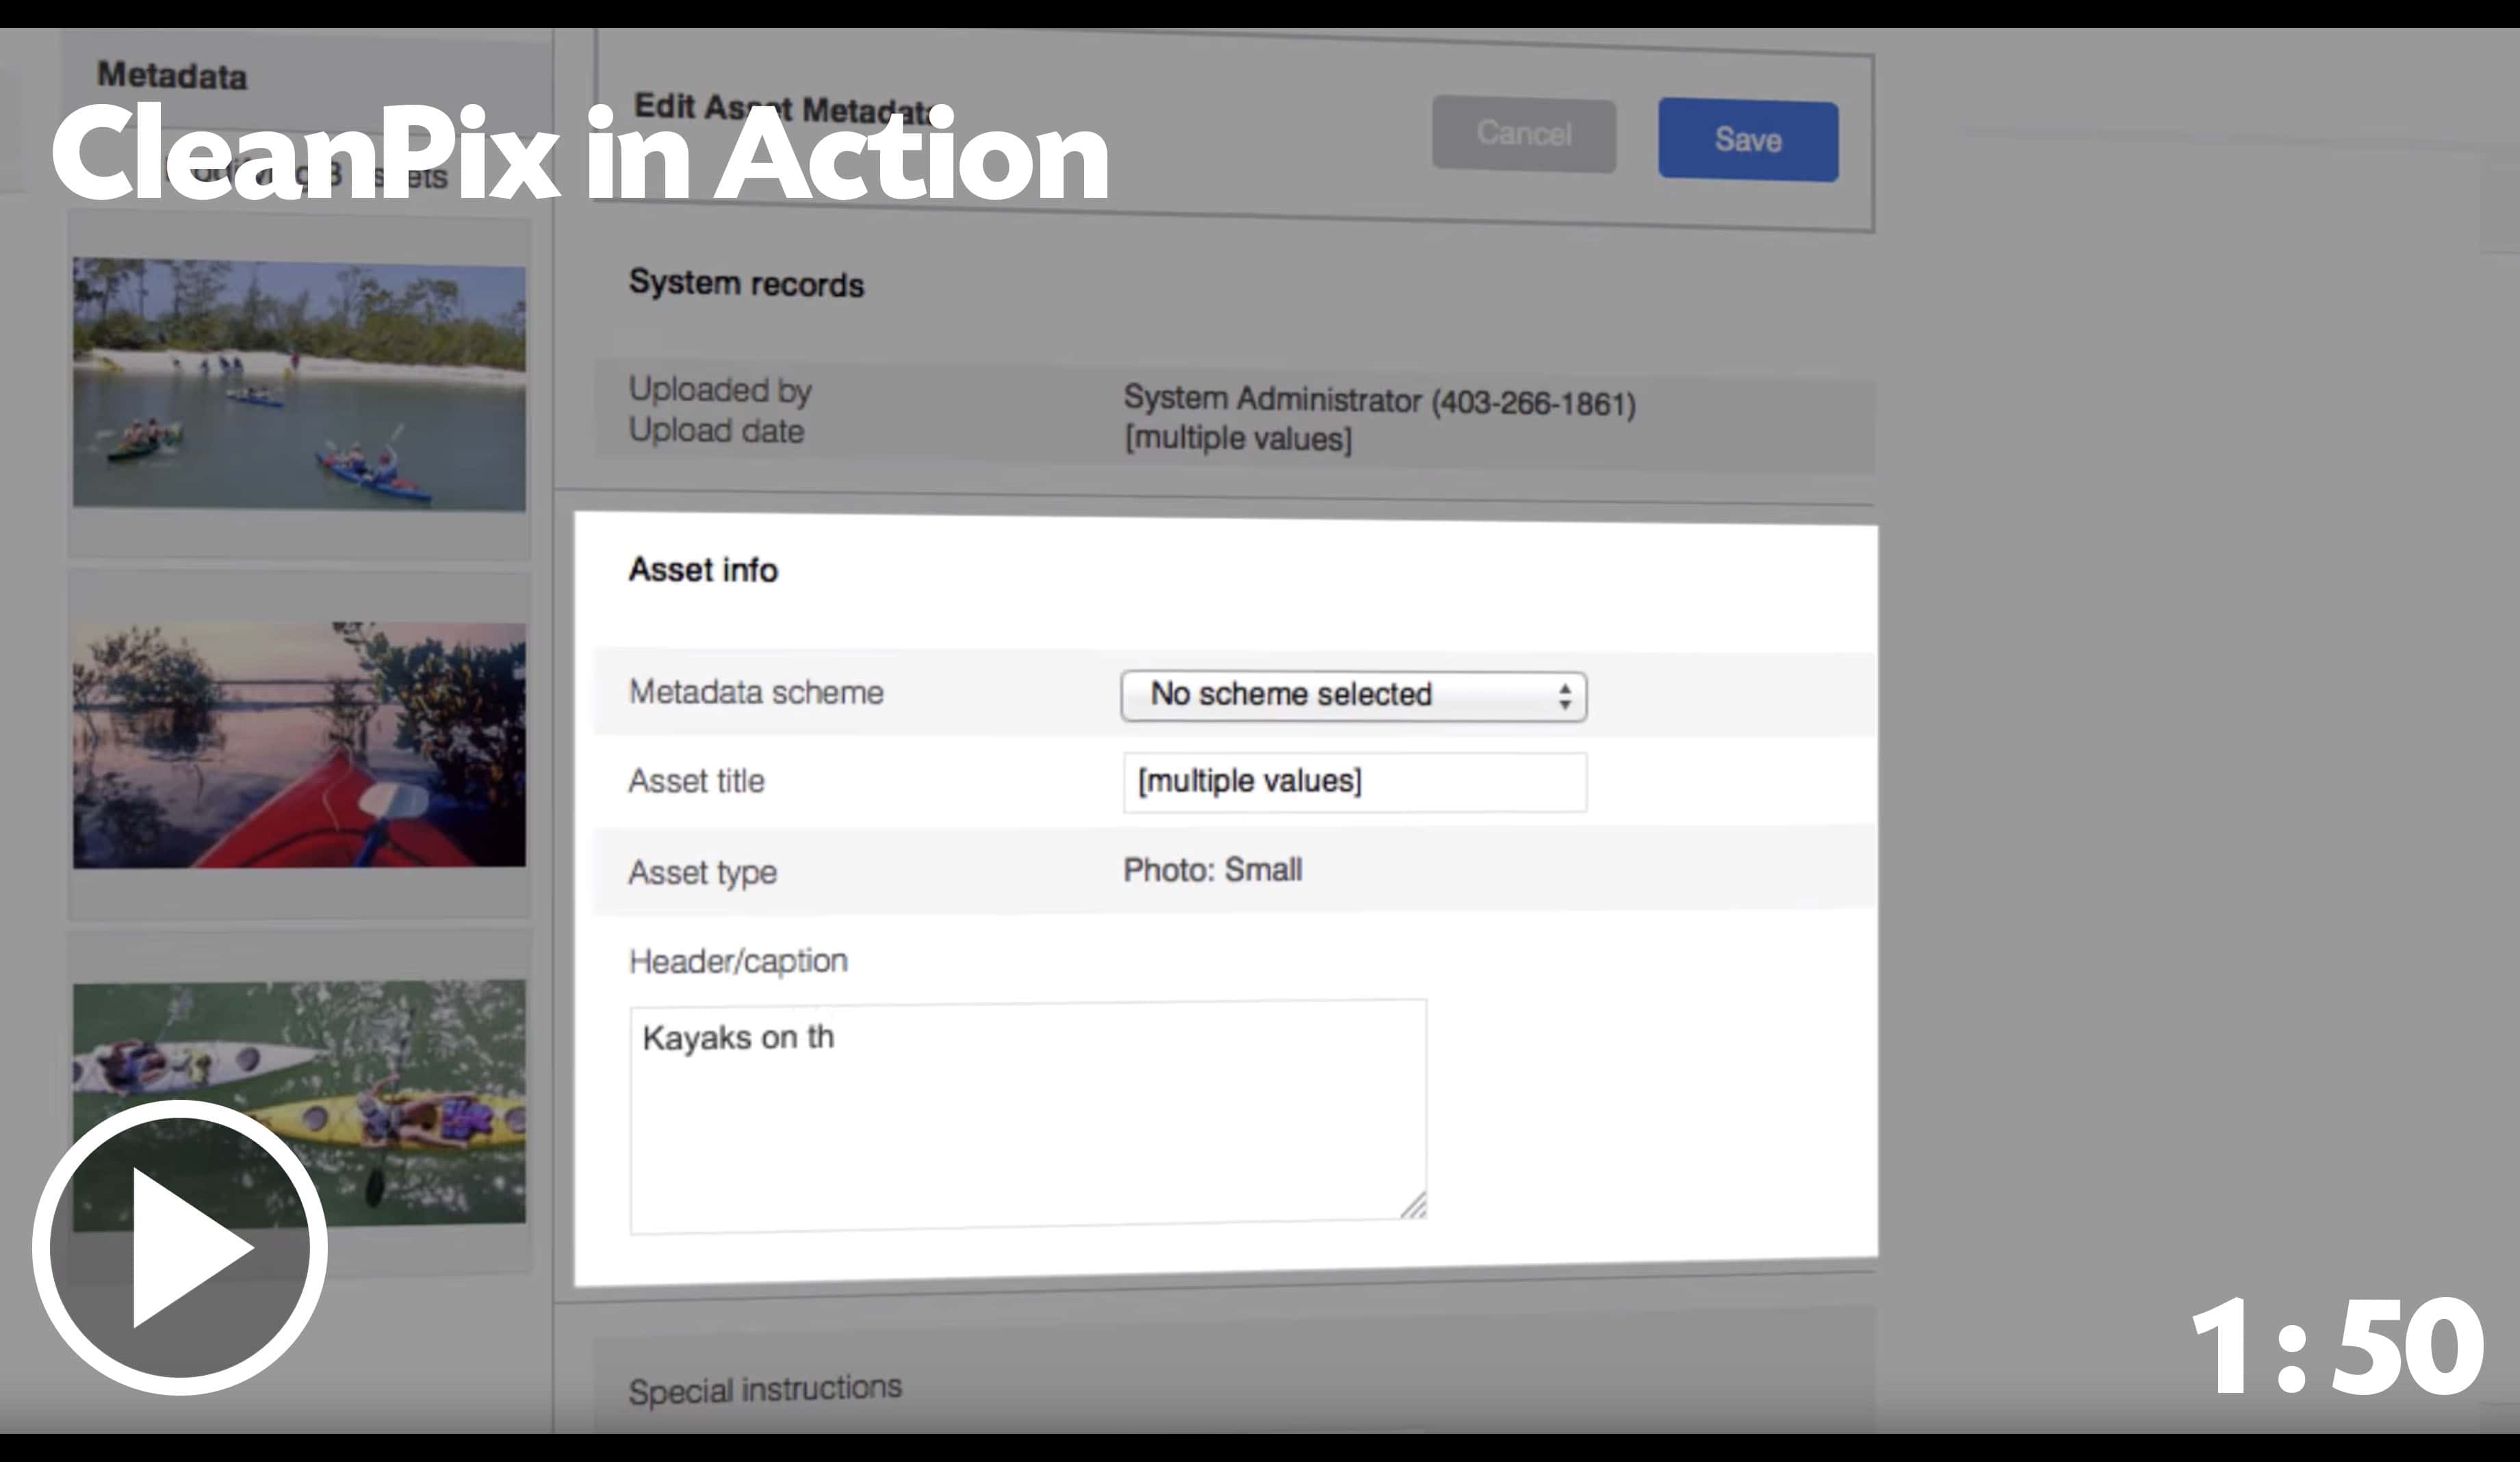Click the large play video button
The image size is (2520, 1462).
click(x=180, y=1247)
